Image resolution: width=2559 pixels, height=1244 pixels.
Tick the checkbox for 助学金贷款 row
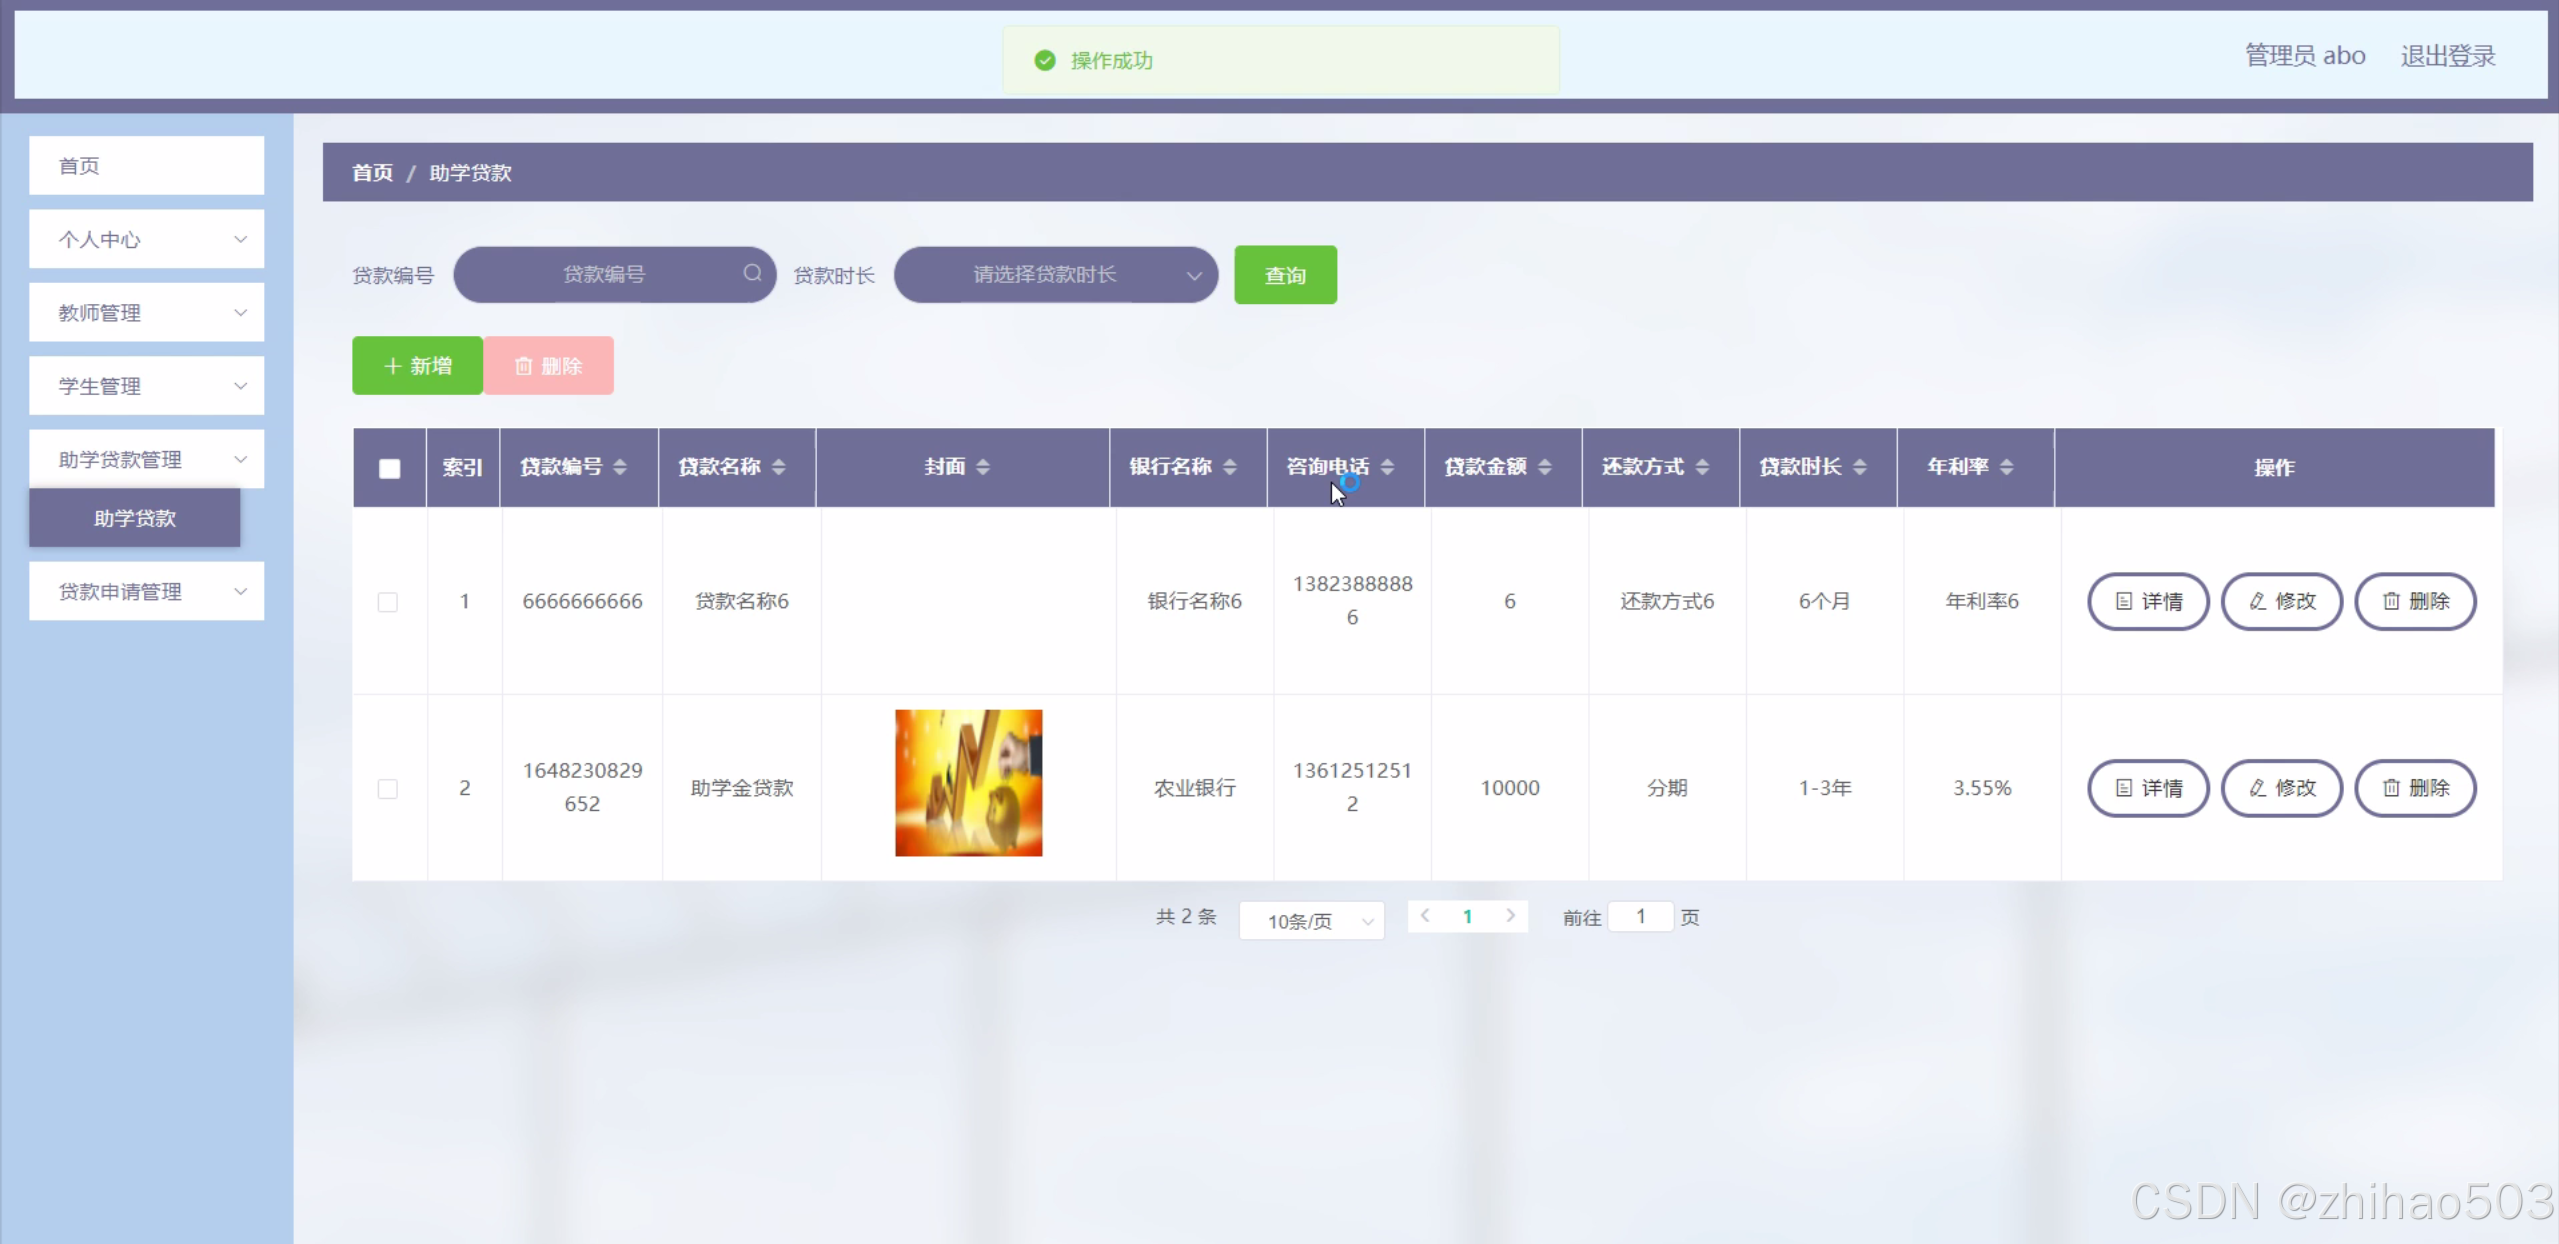pyautogui.click(x=388, y=789)
